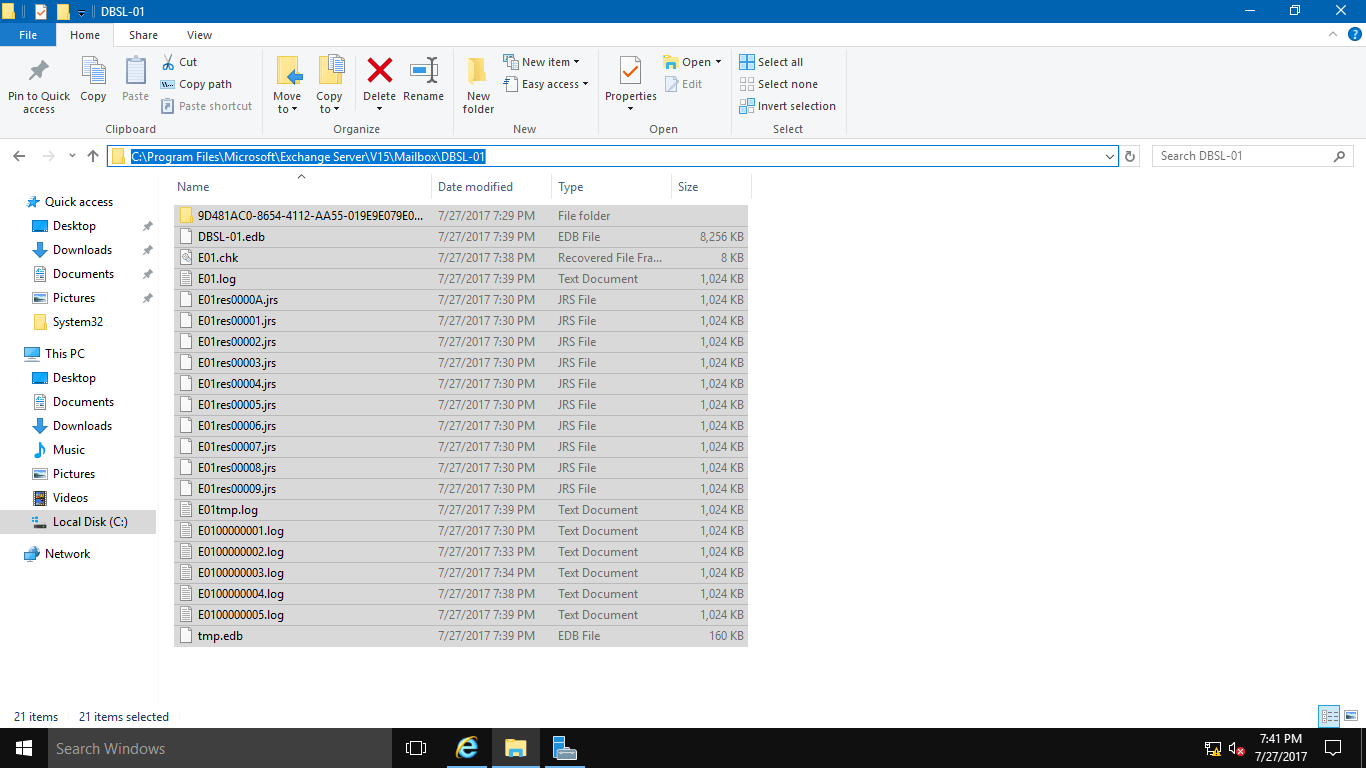This screenshot has height=768, width=1366.
Task: Click the Paste icon
Action: 134,80
